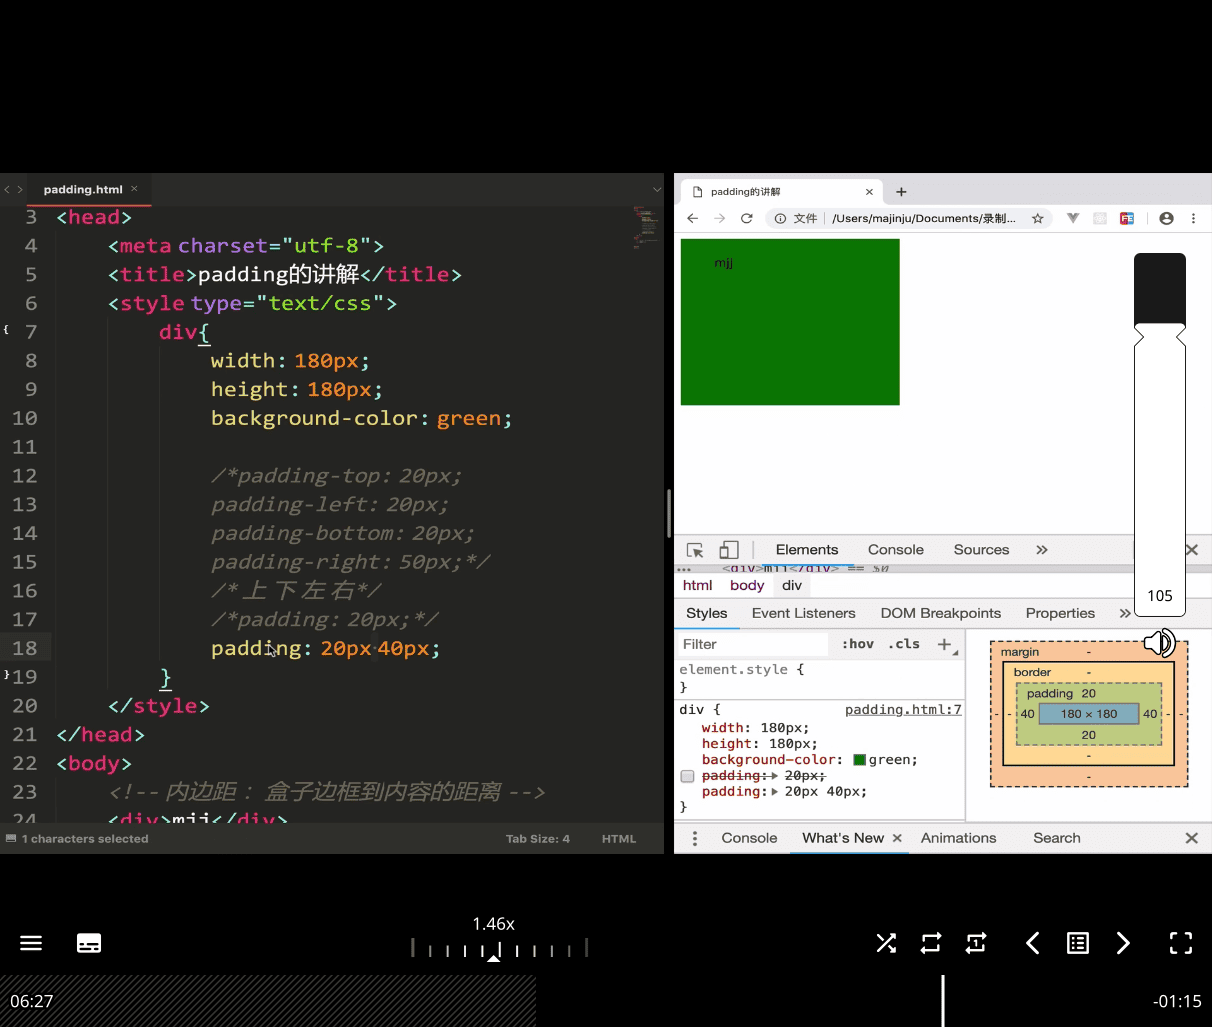Switch to DevTools Sources tab
This screenshot has height=1027, width=1212.
coord(981,550)
